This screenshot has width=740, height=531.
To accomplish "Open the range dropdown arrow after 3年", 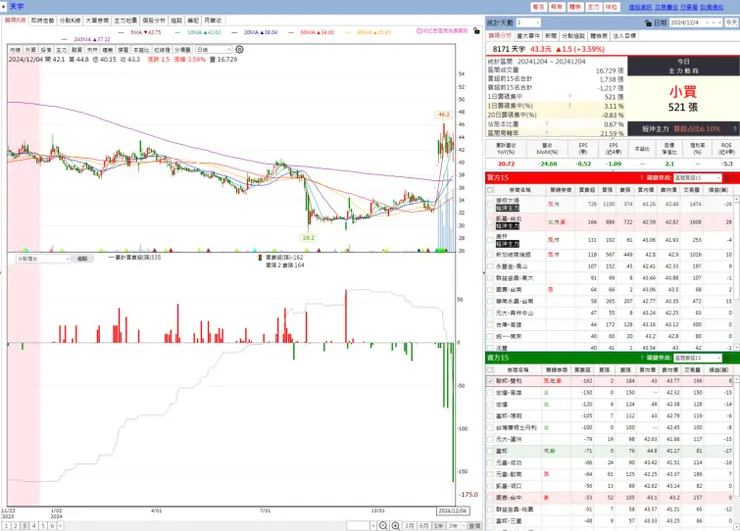I will coord(464,525).
